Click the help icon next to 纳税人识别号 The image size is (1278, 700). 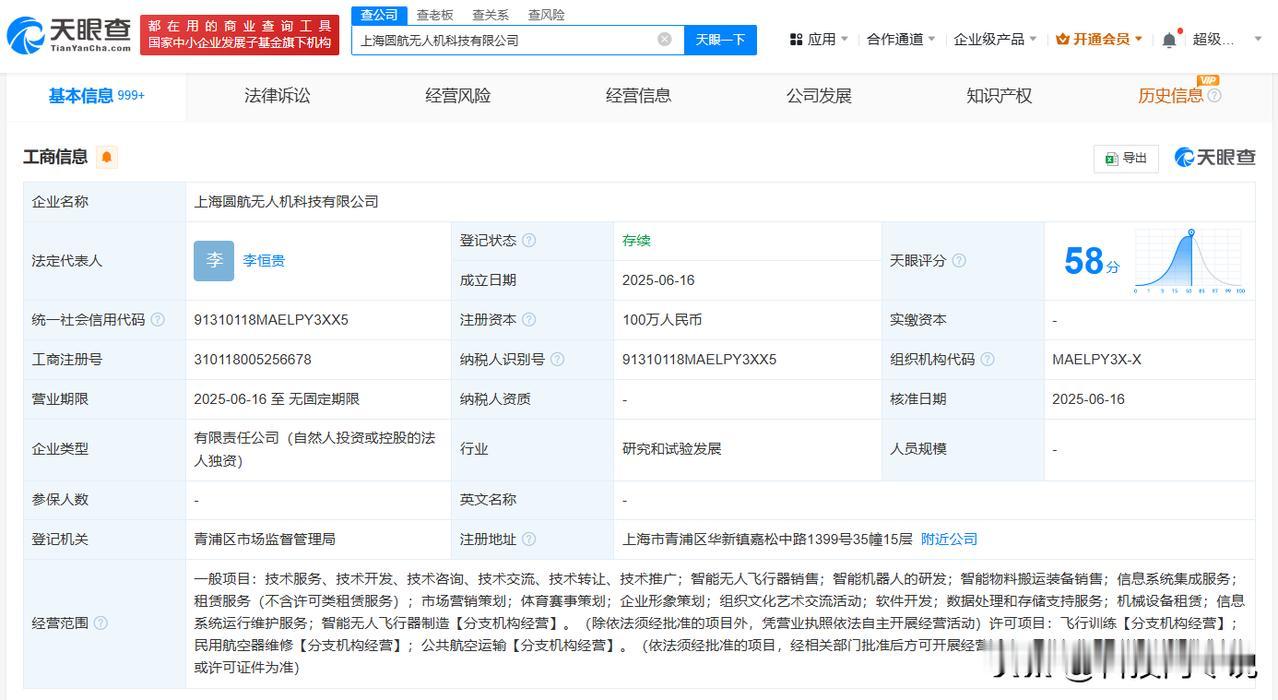(x=557, y=359)
